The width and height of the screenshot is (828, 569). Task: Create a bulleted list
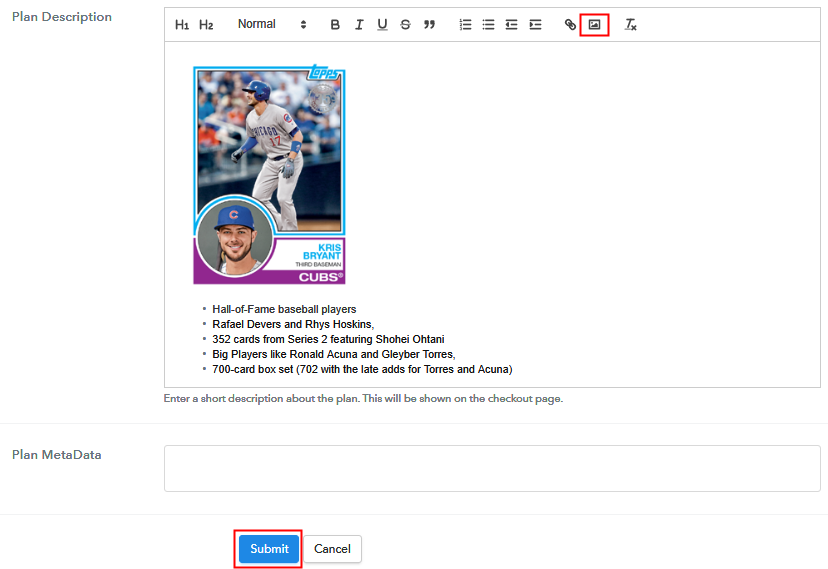[x=488, y=25]
